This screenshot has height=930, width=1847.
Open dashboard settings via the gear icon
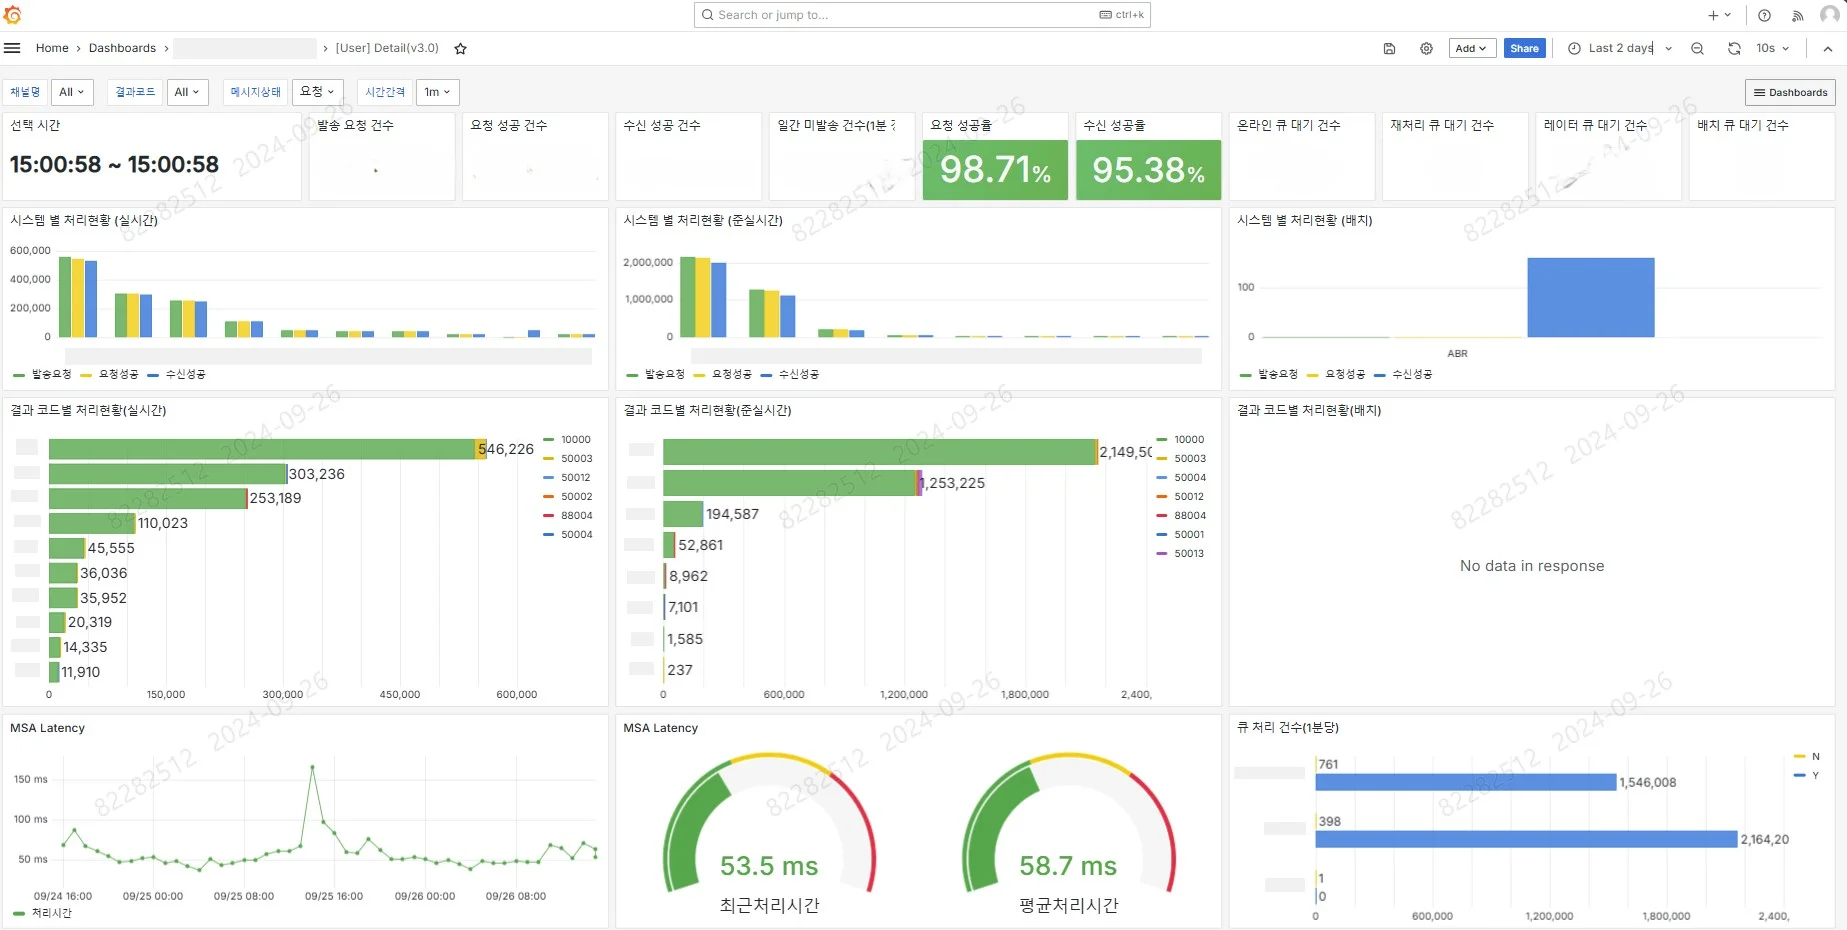pyautogui.click(x=1426, y=48)
